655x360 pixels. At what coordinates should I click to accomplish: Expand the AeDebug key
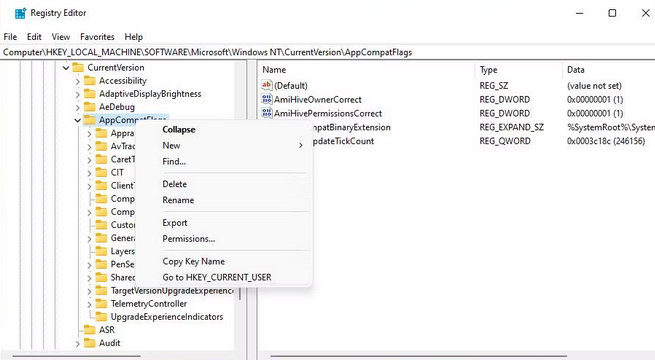(x=78, y=108)
